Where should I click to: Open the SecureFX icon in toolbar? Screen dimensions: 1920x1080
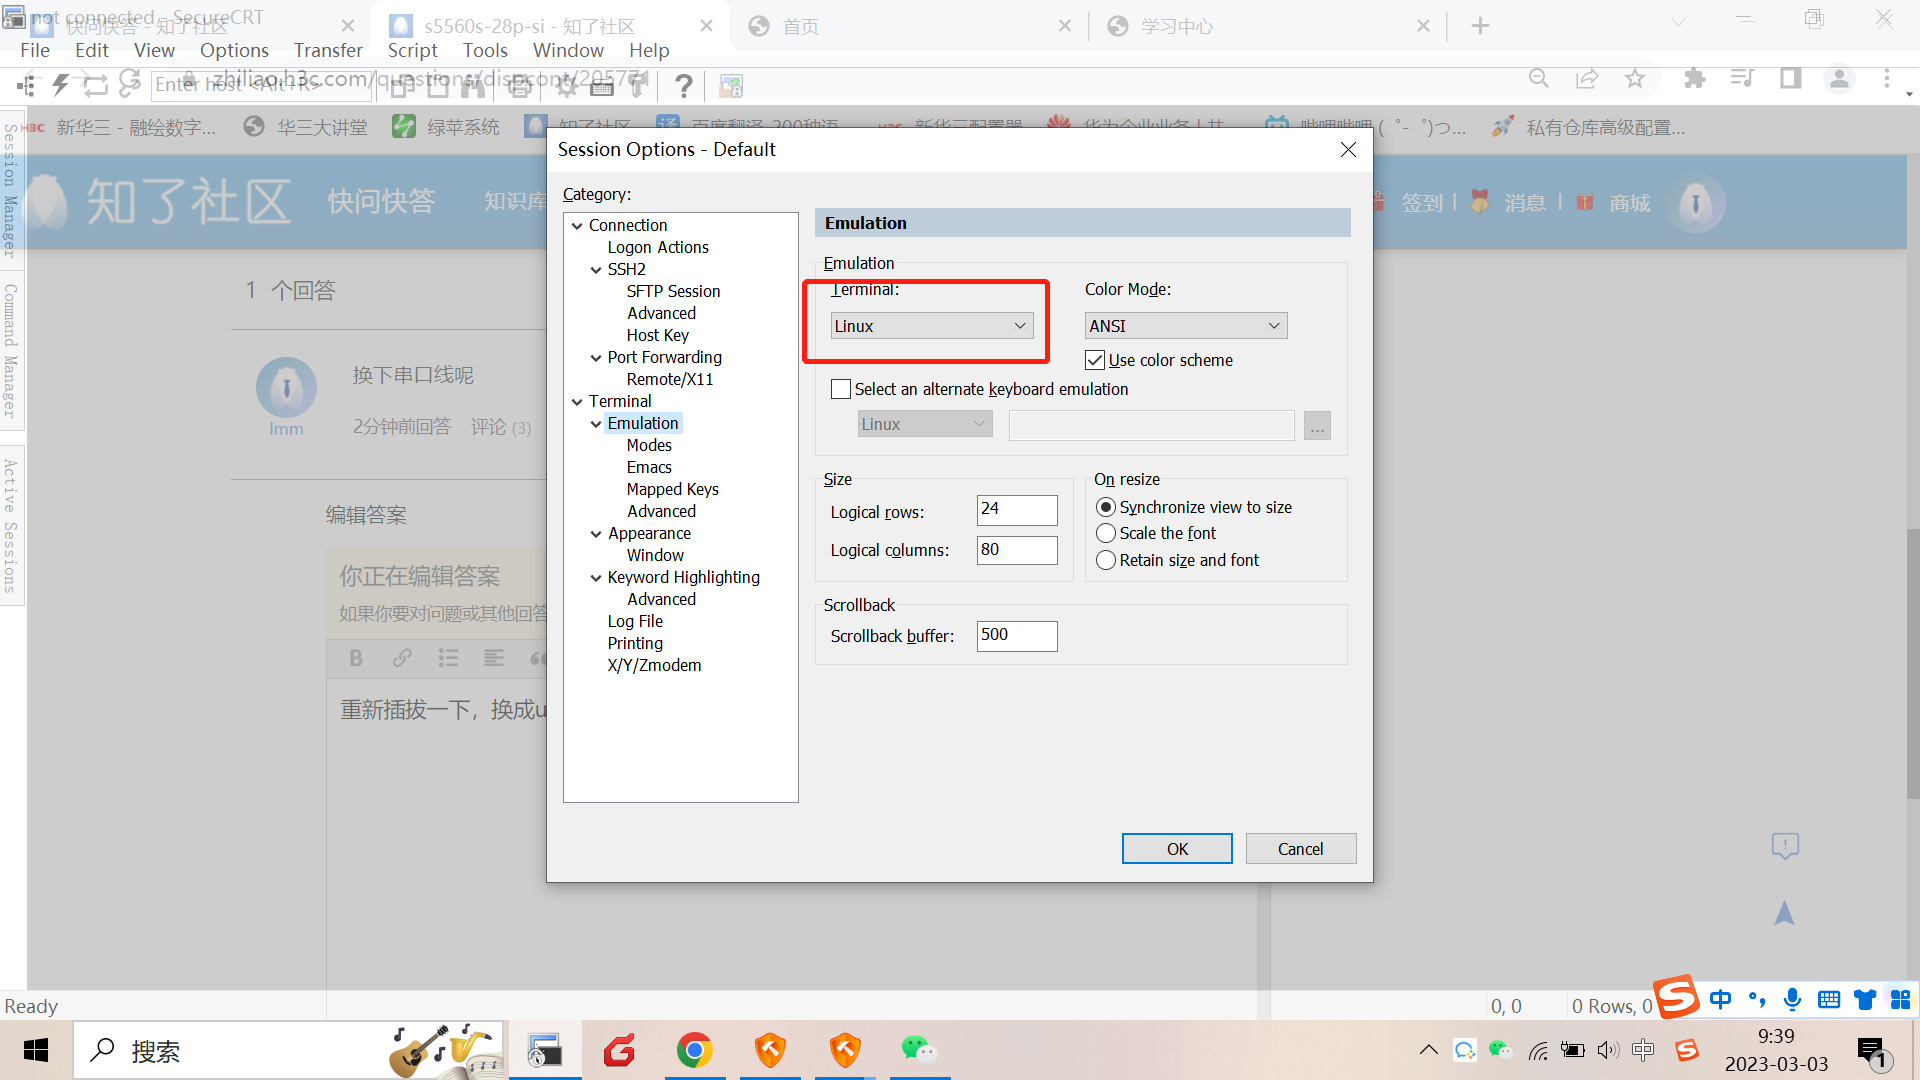click(731, 86)
